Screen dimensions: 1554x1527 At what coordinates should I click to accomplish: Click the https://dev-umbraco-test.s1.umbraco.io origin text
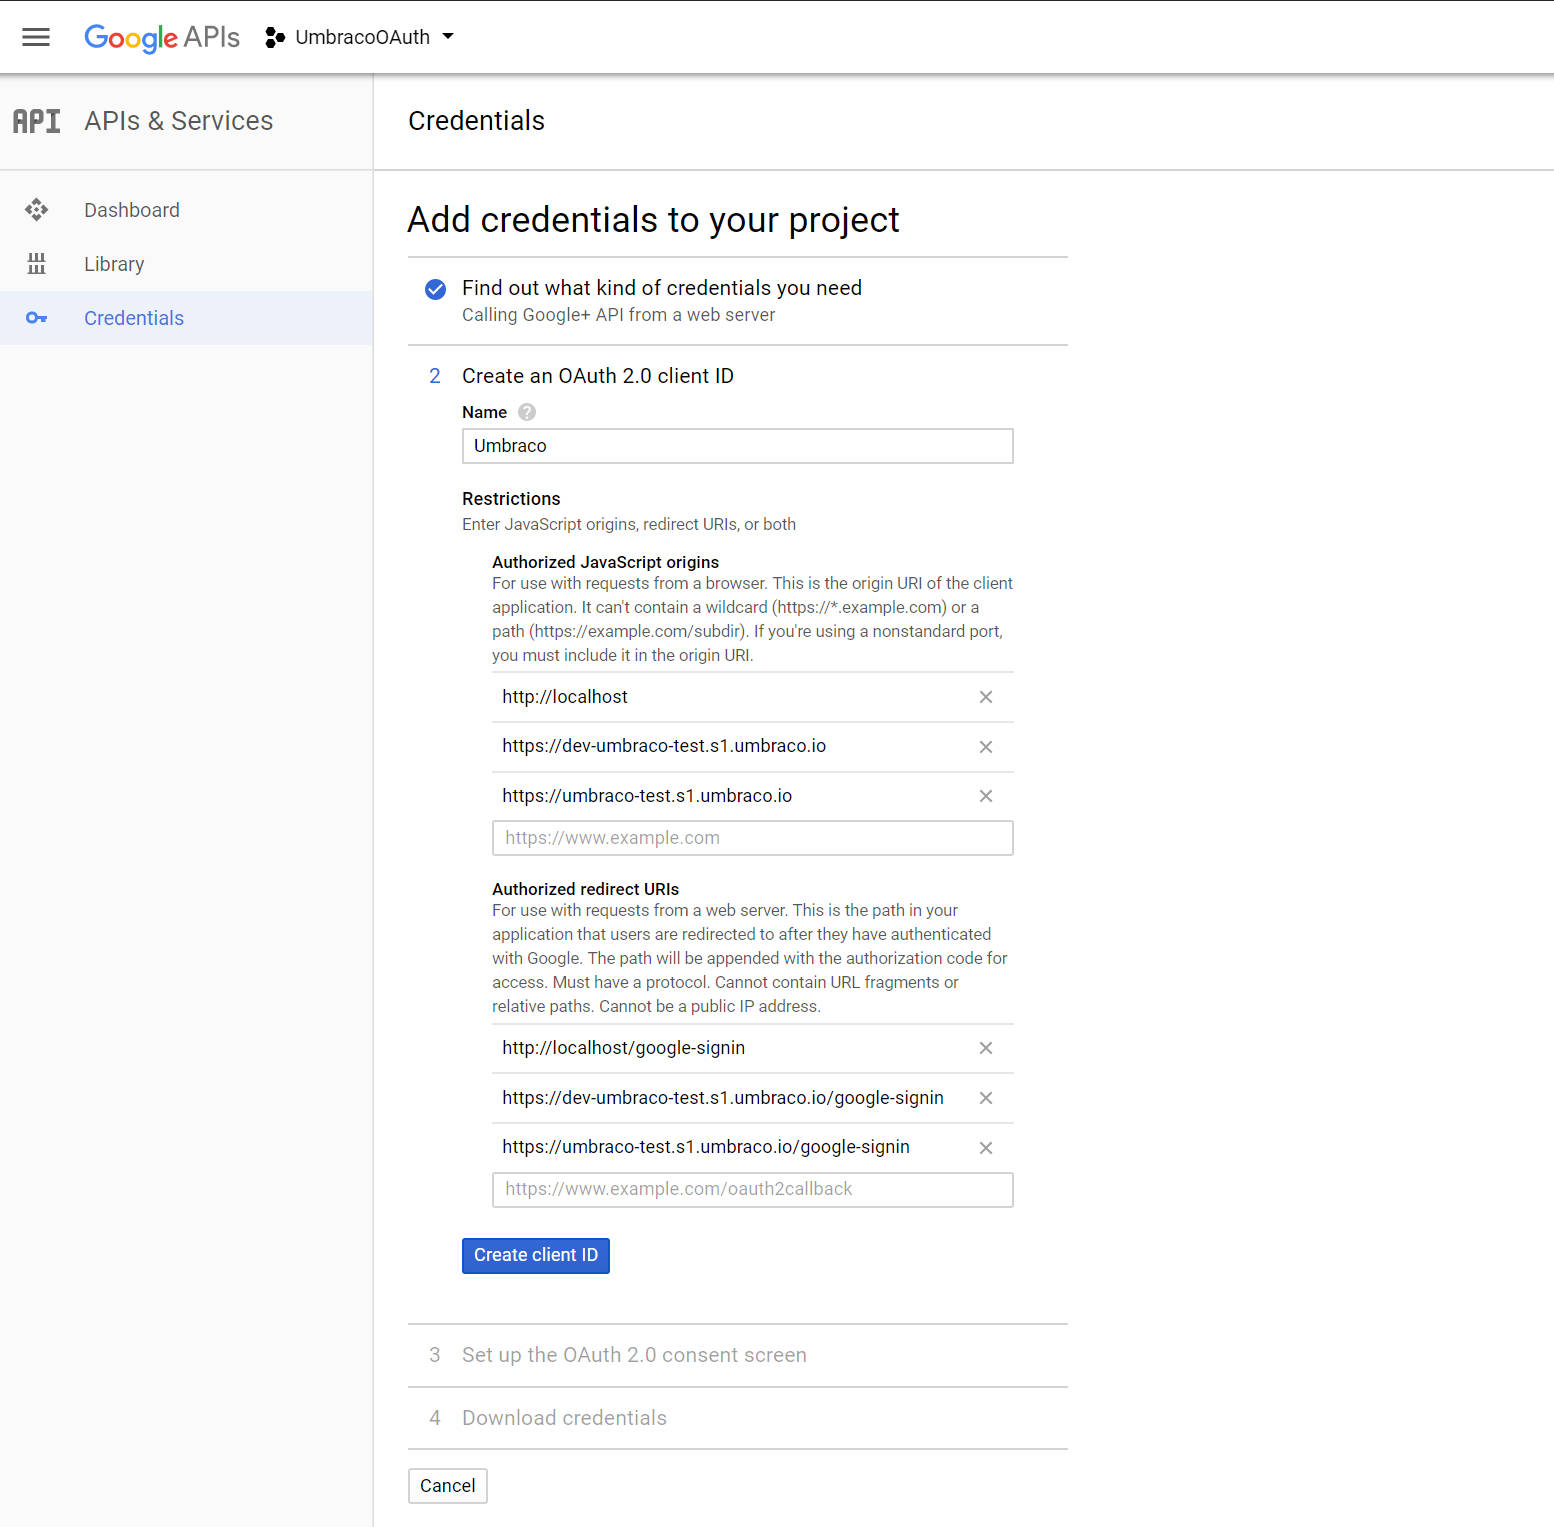[x=664, y=746]
